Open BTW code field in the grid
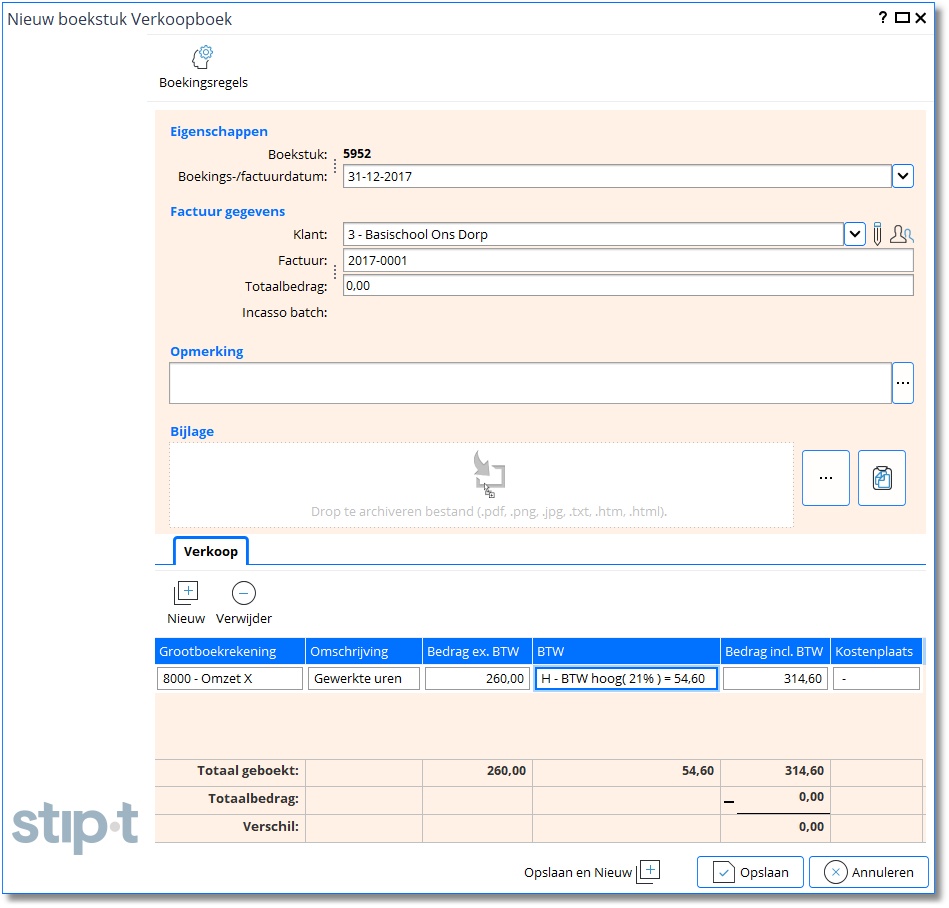 [626, 679]
